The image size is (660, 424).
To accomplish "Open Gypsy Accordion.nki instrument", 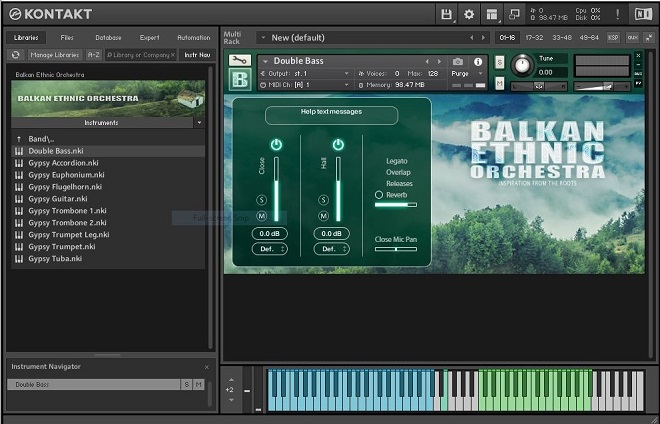I will click(108, 163).
